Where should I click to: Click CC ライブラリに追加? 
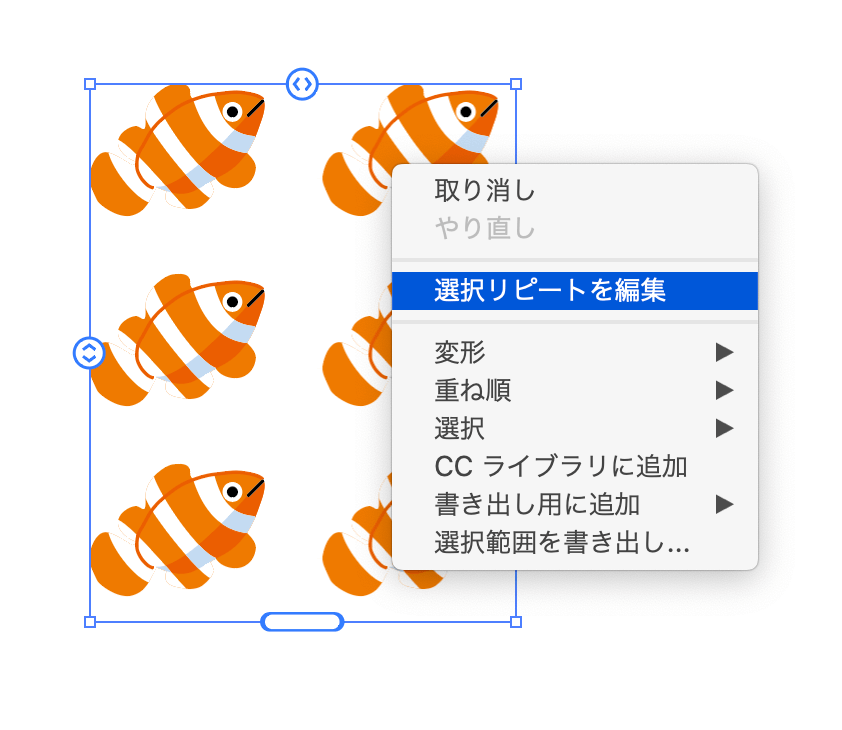575,466
